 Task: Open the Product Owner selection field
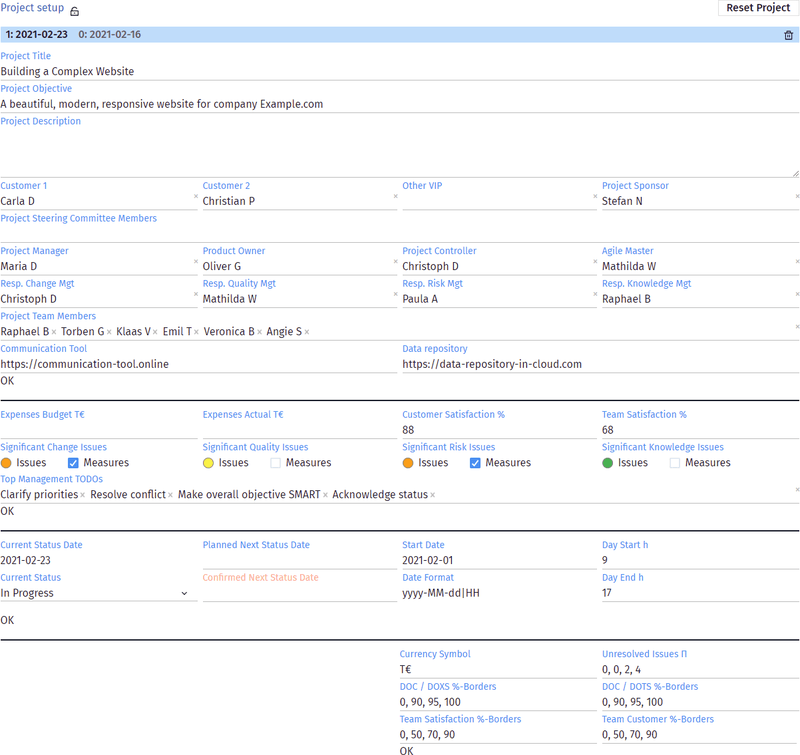295,267
